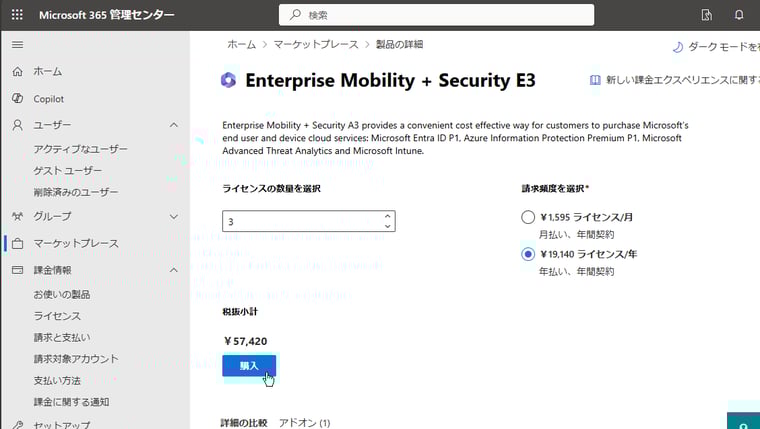Switch to the 詳細の比較 tab
Screen dimensions: 760x429
click(x=244, y=423)
